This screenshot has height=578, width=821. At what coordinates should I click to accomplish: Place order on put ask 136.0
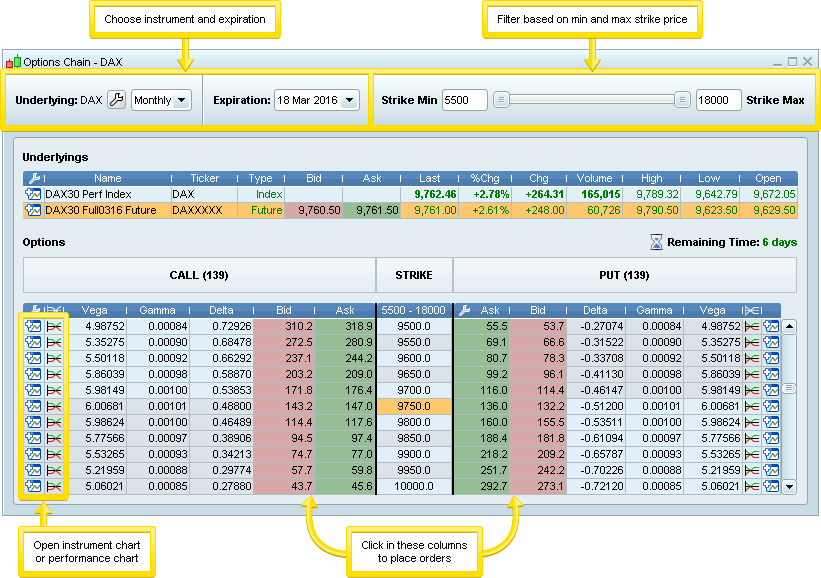[482, 406]
